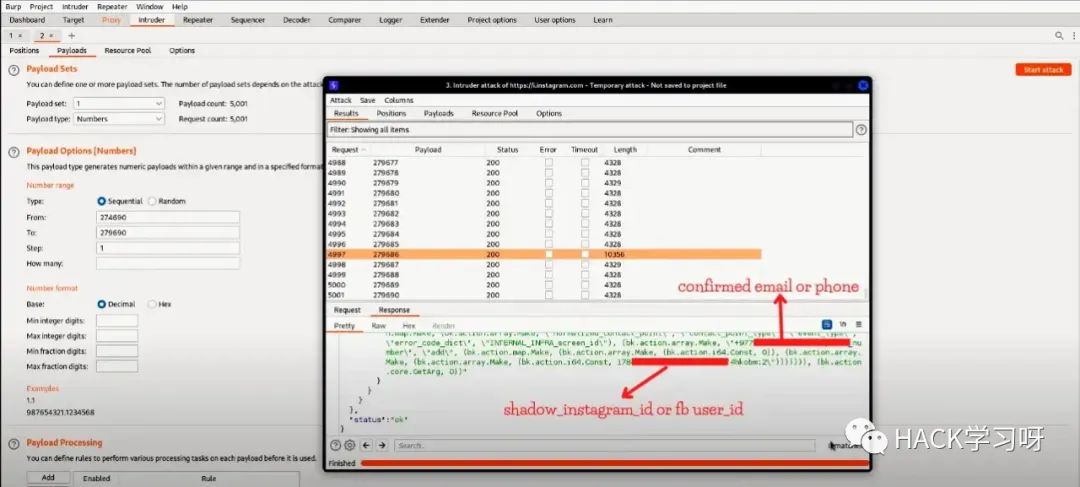Viewport: 1080px width, 487px height.
Task: Click the main window search magnifier icon
Action: pos(1059,35)
